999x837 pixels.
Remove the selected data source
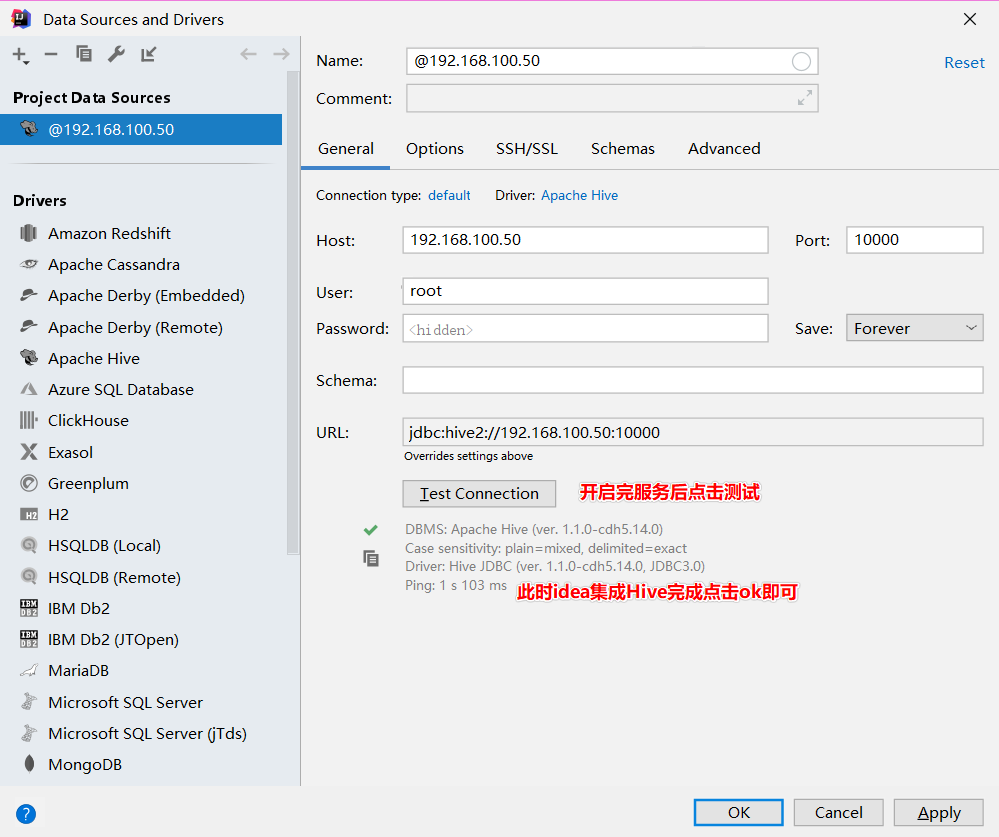point(52,55)
